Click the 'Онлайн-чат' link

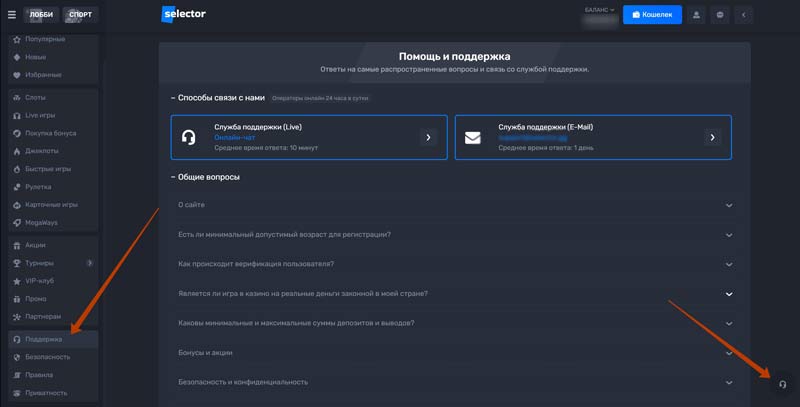point(236,137)
